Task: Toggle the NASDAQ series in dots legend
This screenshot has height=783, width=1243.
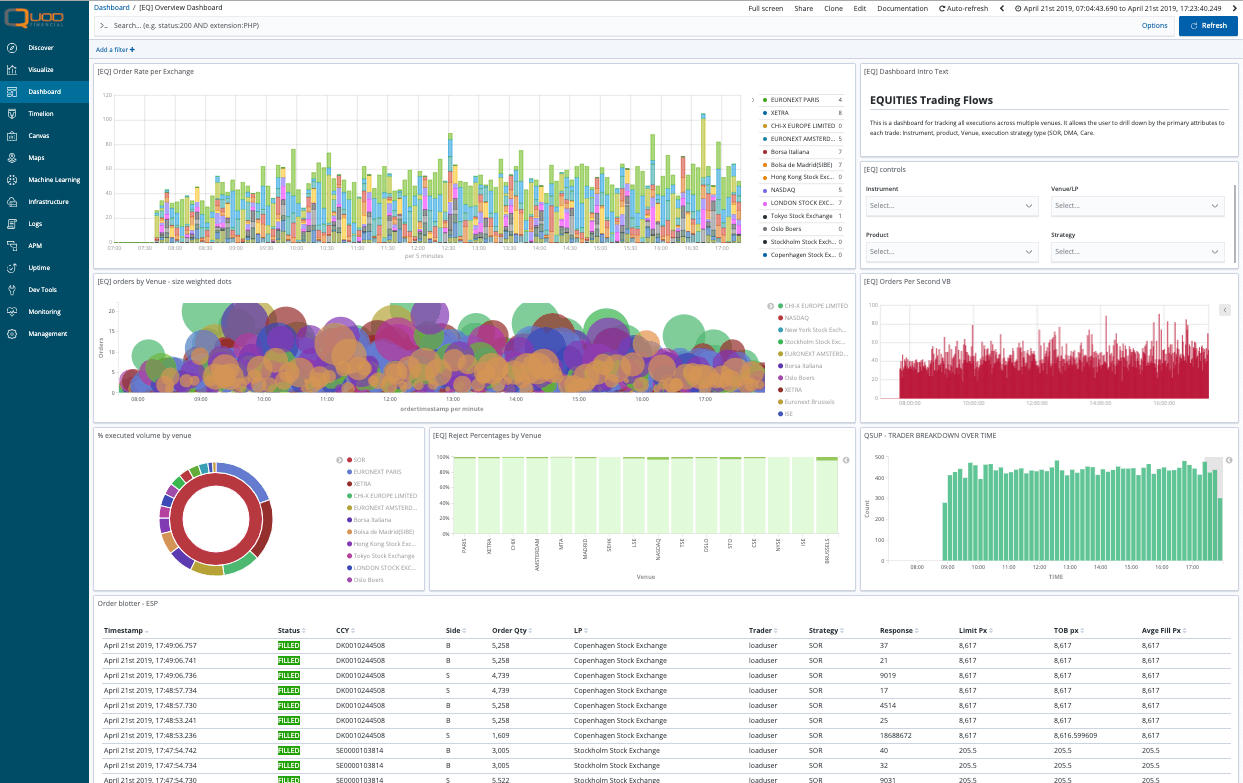Action: pyautogui.click(x=796, y=318)
